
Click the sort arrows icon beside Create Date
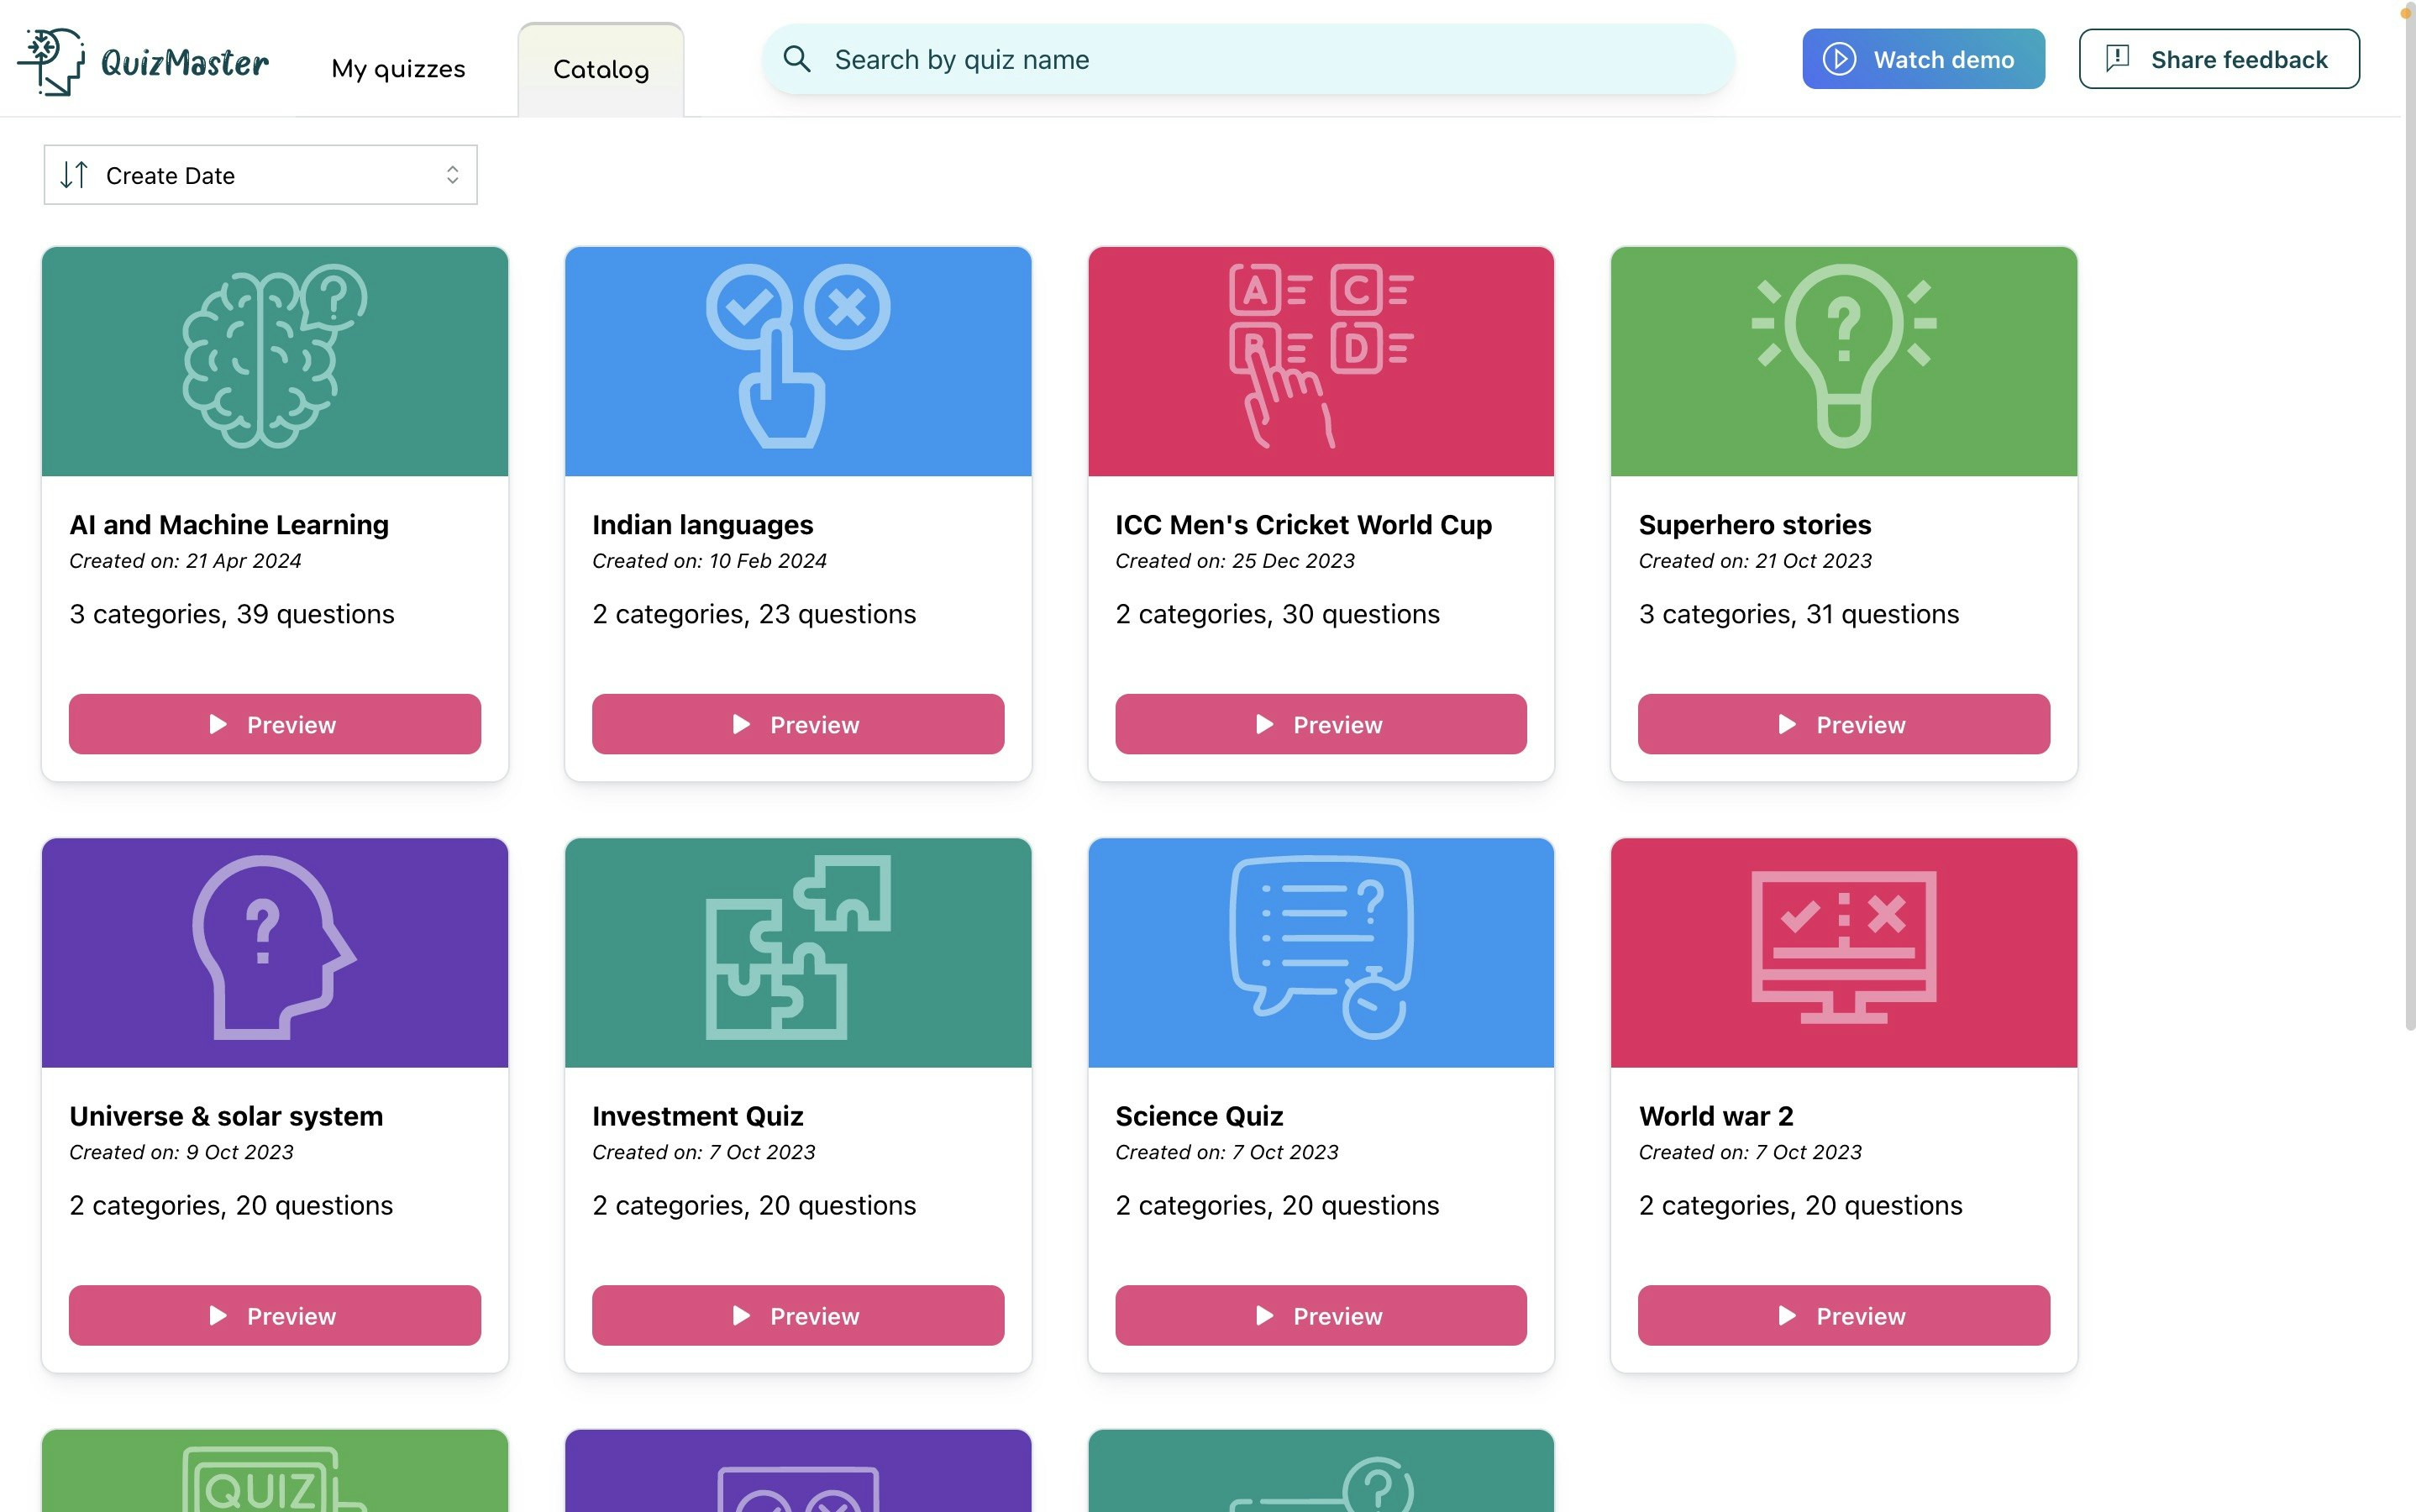click(x=74, y=175)
